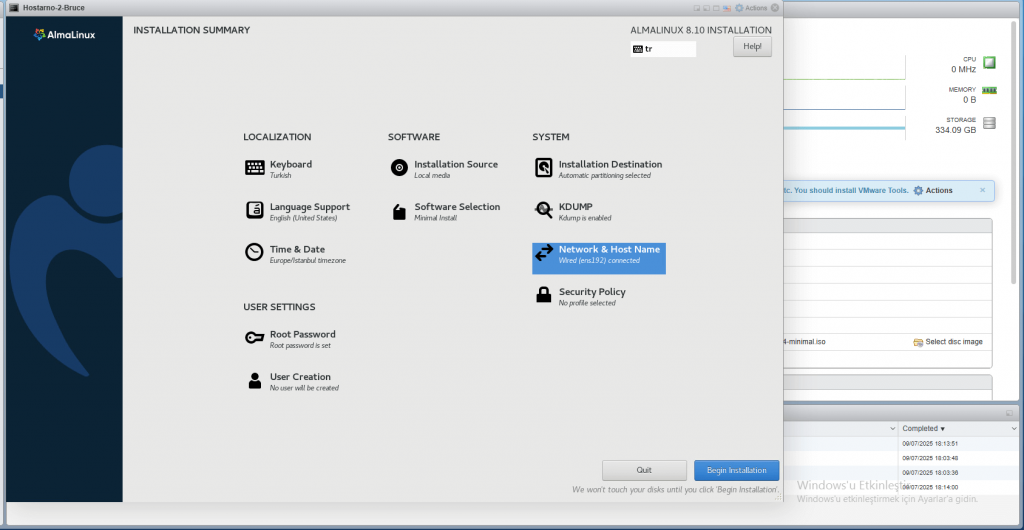Screen dimensions: 1024x530
Task: Open Software Selection spoke
Action: (x=445, y=211)
